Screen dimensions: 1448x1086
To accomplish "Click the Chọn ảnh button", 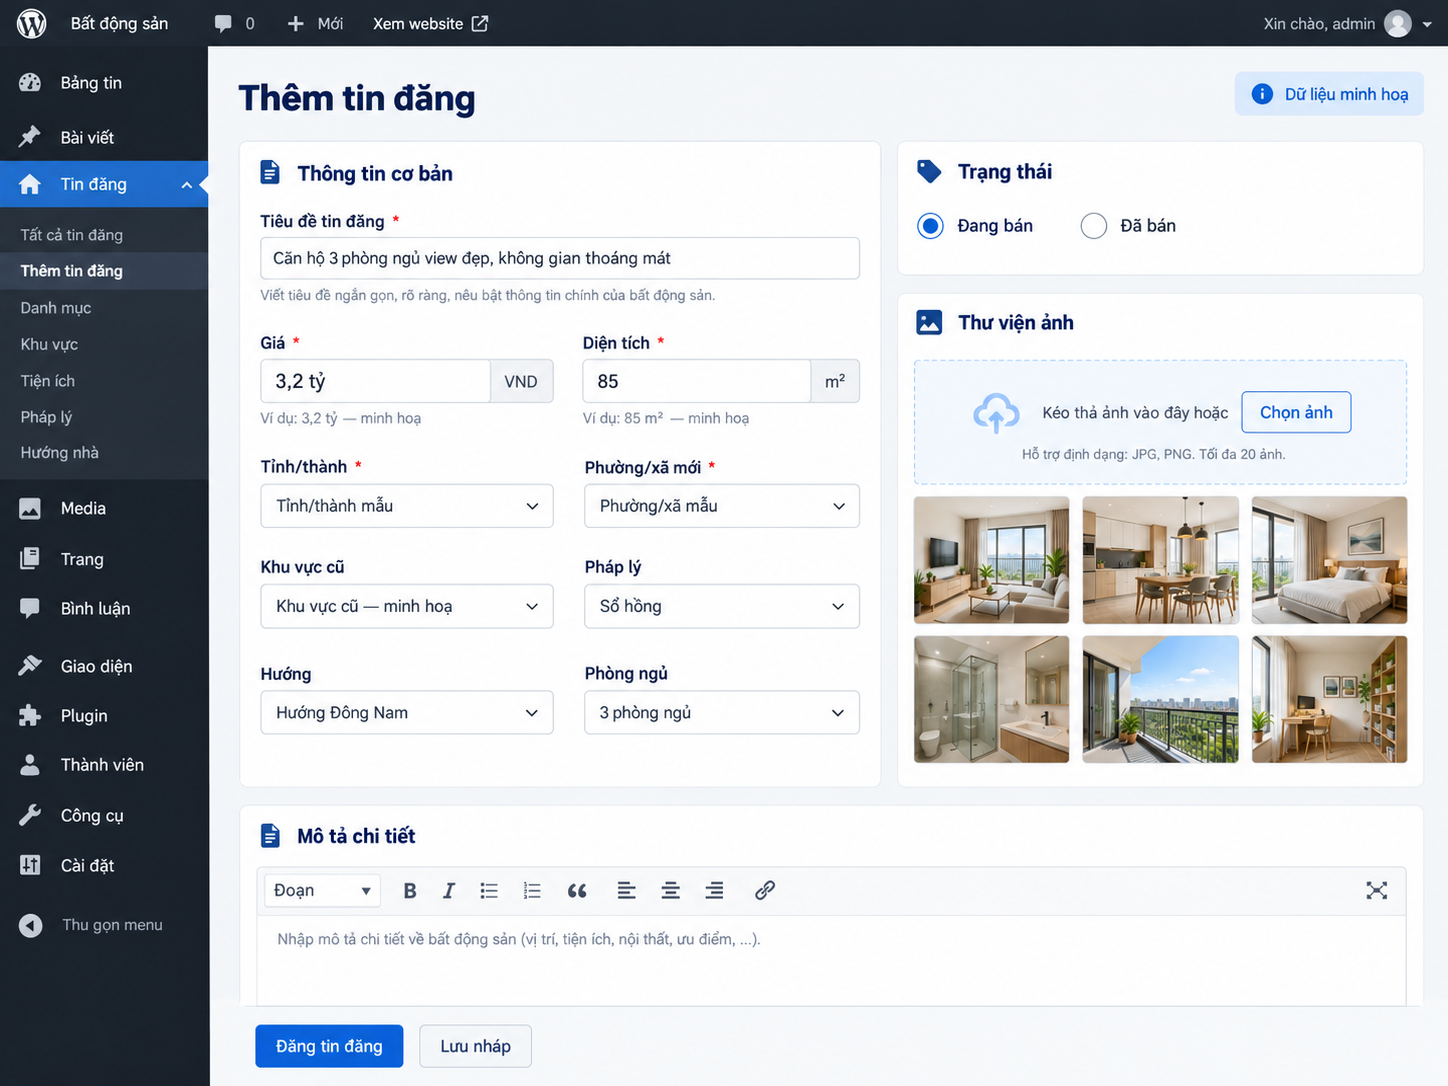I will click(x=1296, y=413).
